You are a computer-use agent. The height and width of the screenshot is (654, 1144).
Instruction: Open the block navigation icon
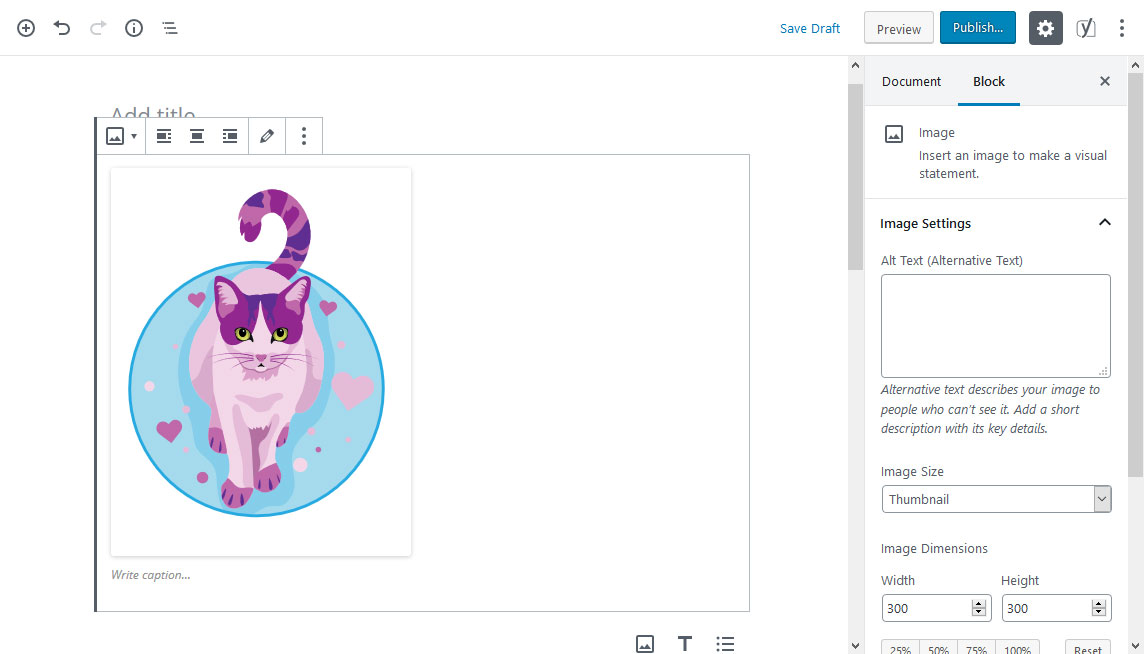coord(169,28)
